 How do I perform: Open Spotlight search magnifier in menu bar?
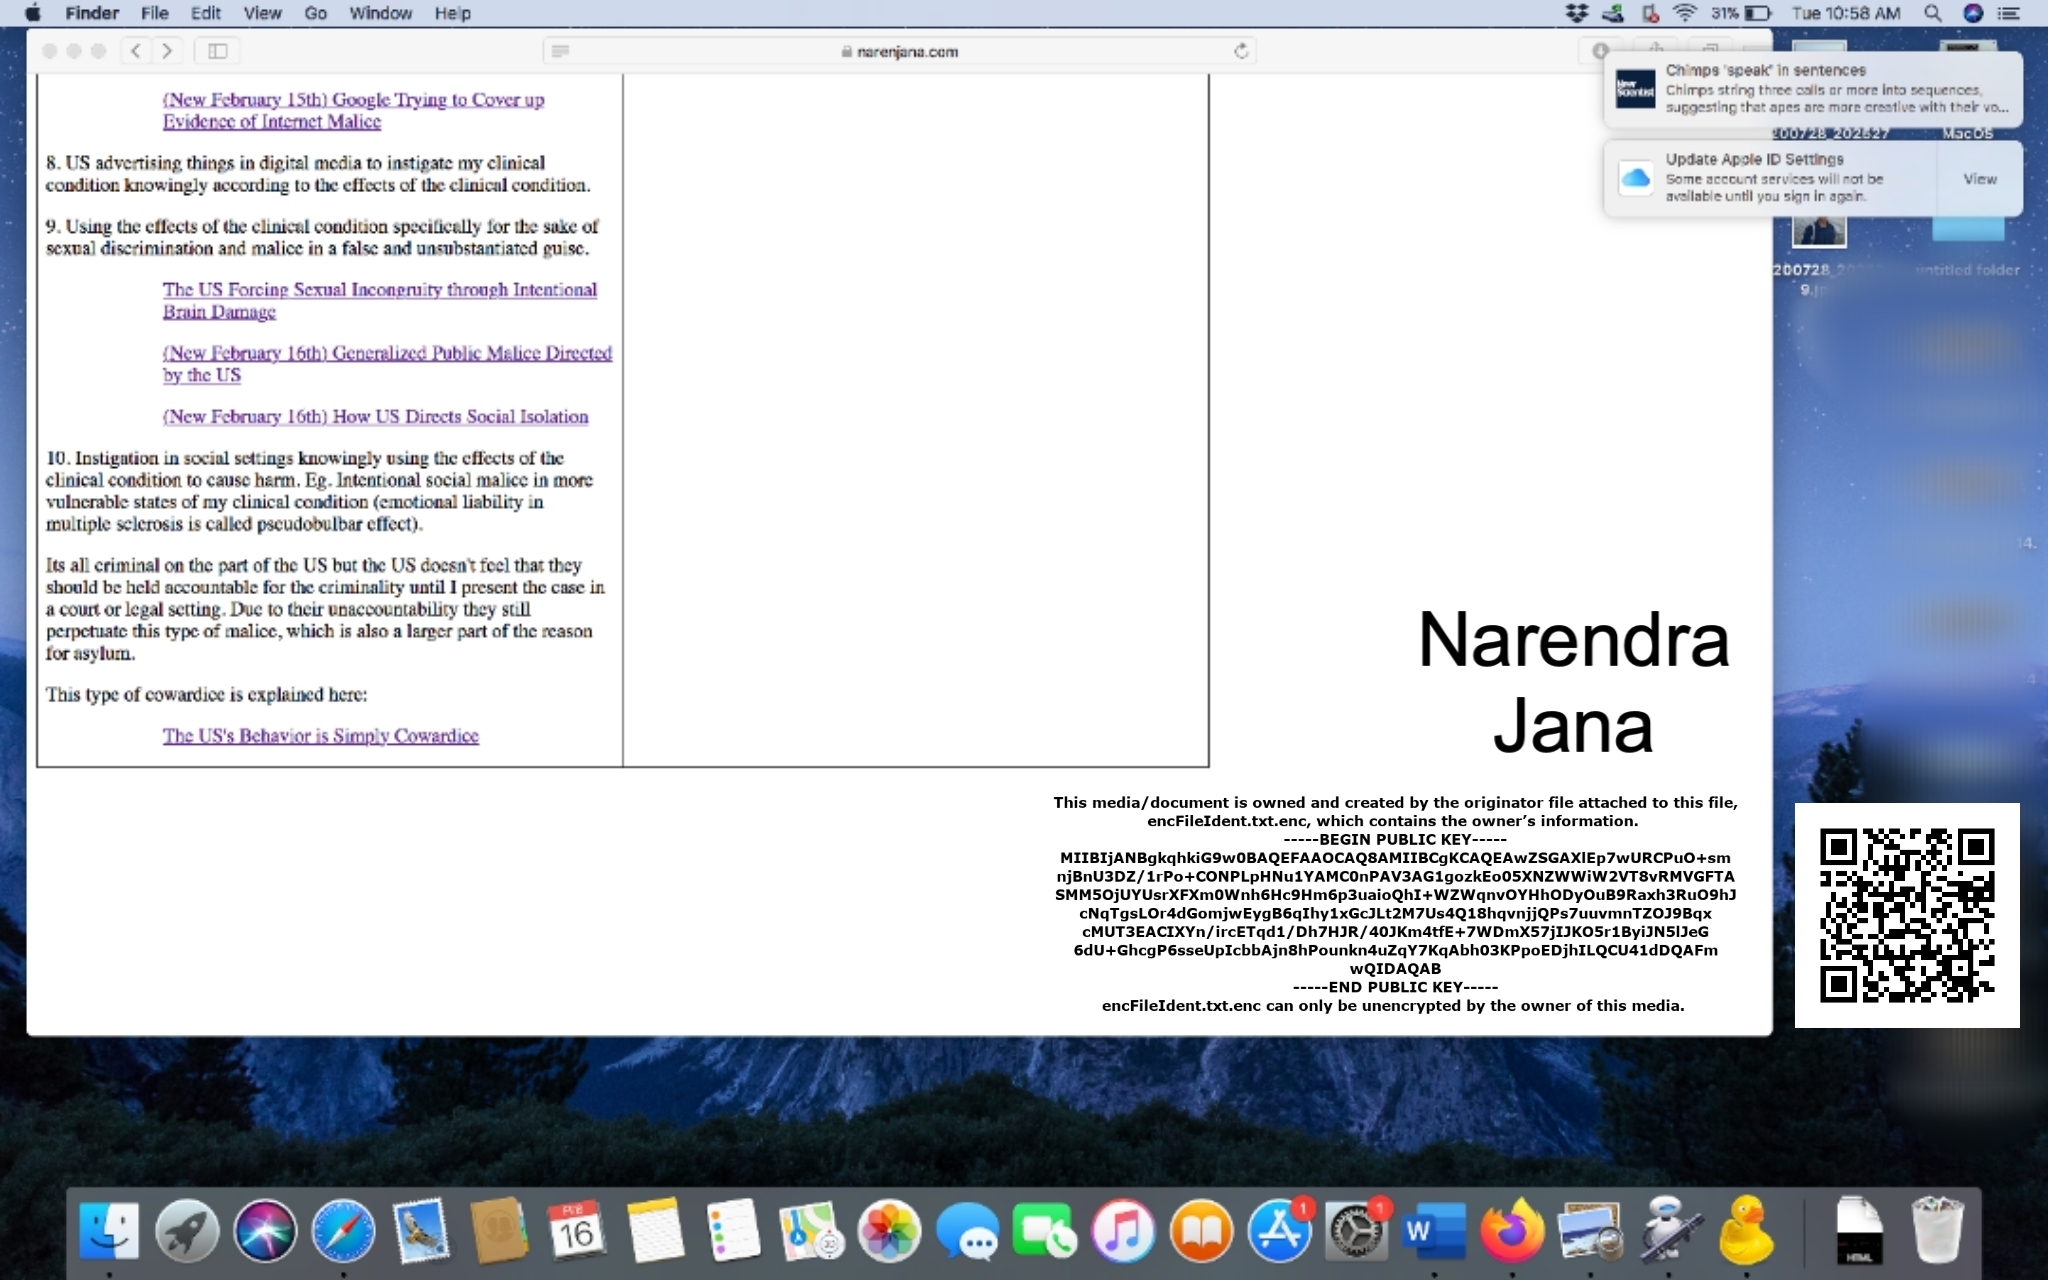point(1932,13)
